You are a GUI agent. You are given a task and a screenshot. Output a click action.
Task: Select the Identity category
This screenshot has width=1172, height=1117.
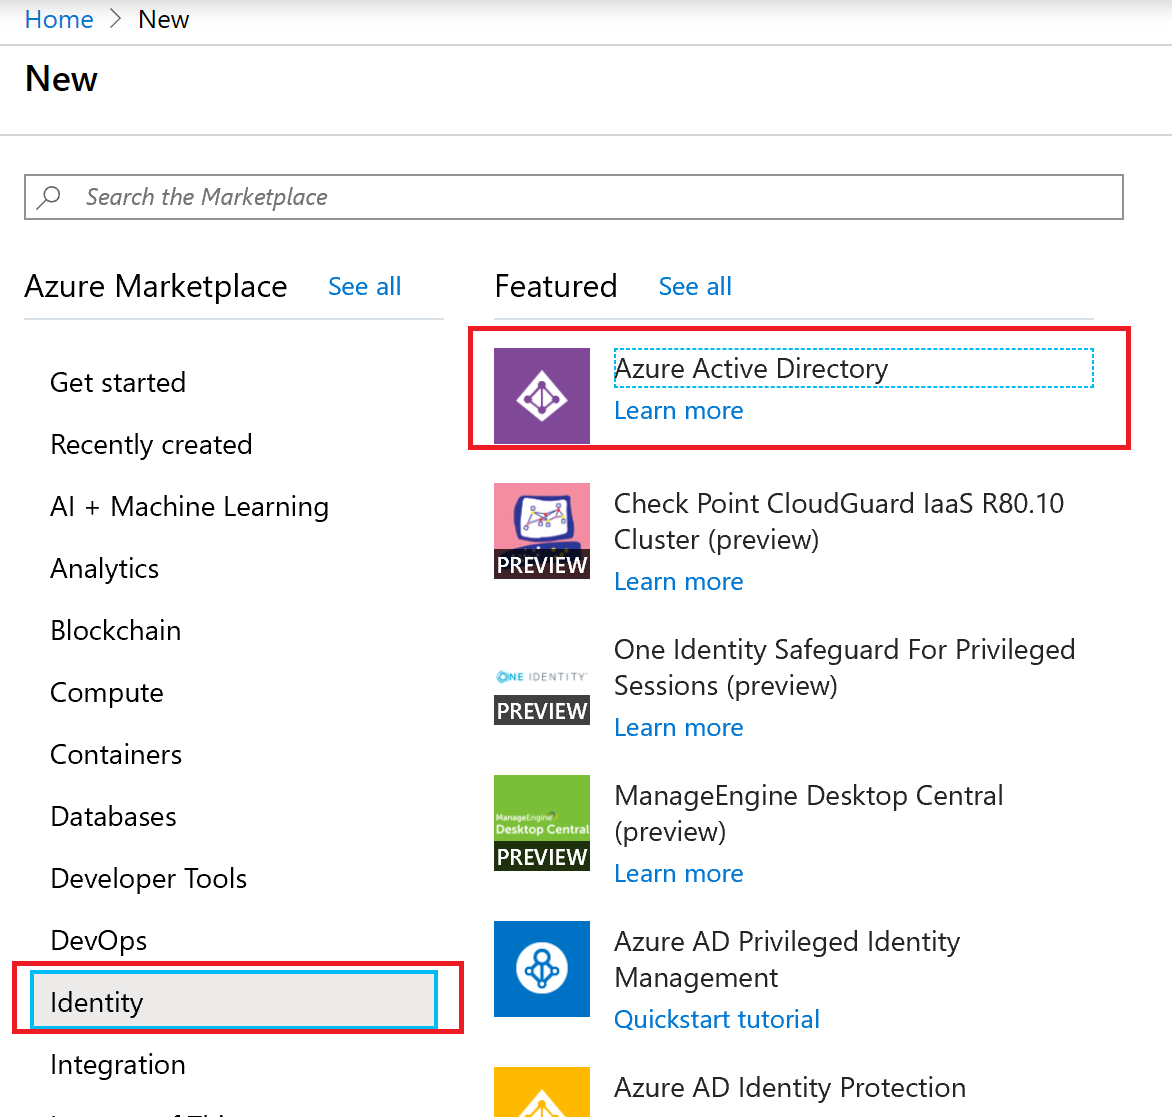96,1001
